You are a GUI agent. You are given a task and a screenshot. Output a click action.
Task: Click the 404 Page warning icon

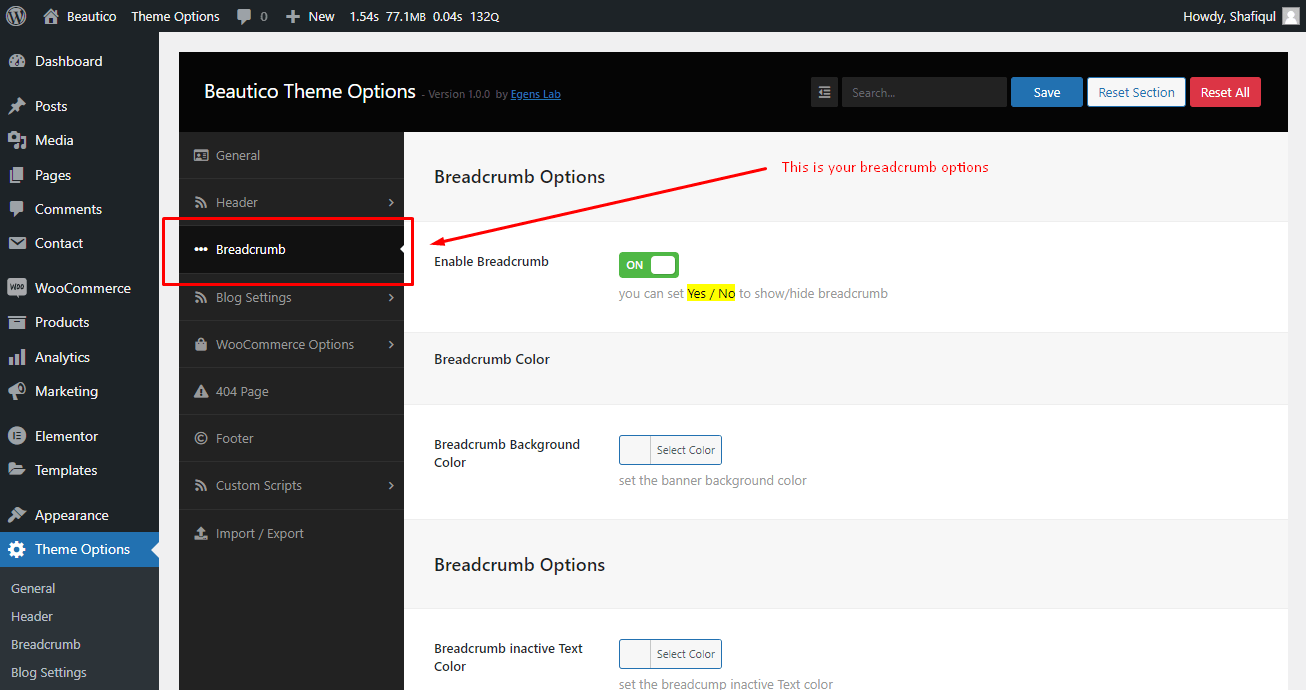tap(201, 391)
